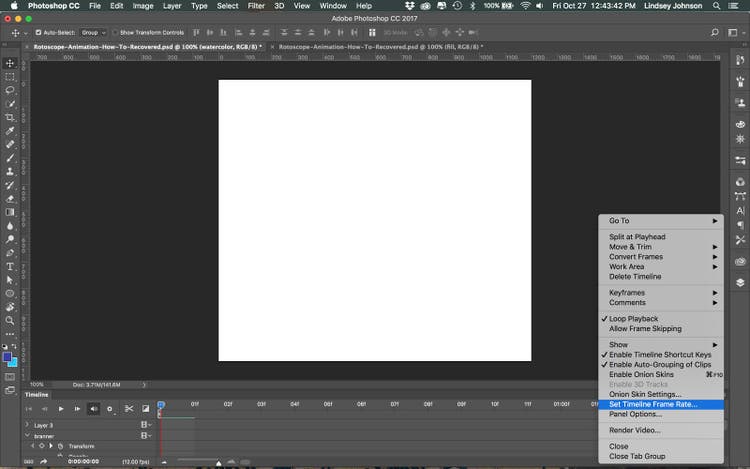
Task: Click the timeline transition icon
Action: point(145,409)
